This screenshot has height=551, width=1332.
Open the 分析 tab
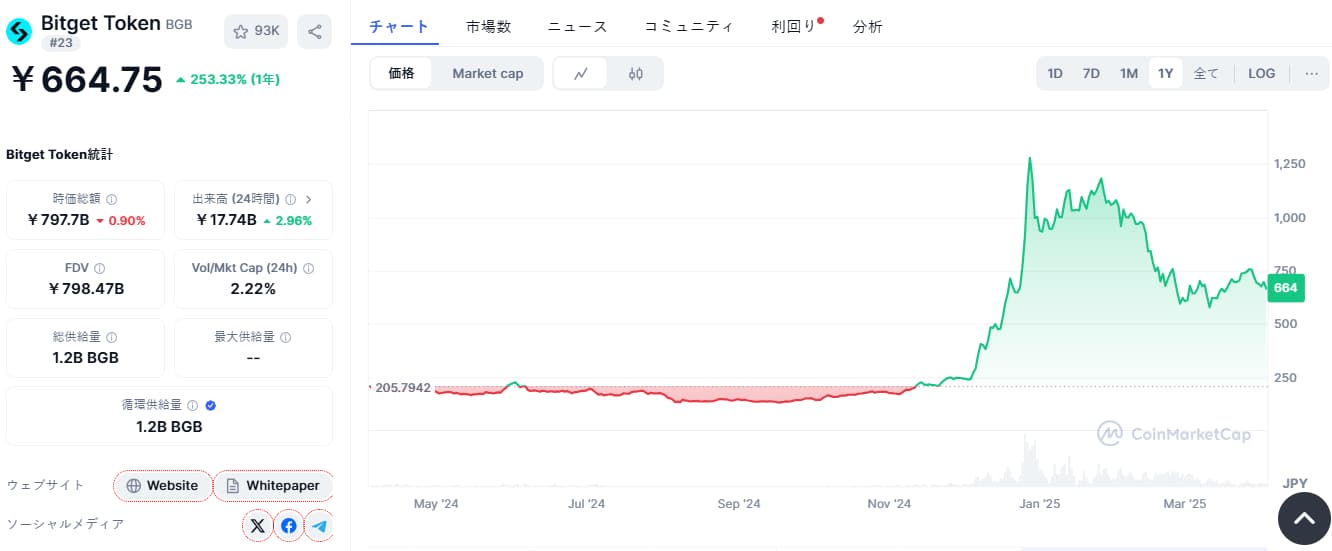[867, 26]
